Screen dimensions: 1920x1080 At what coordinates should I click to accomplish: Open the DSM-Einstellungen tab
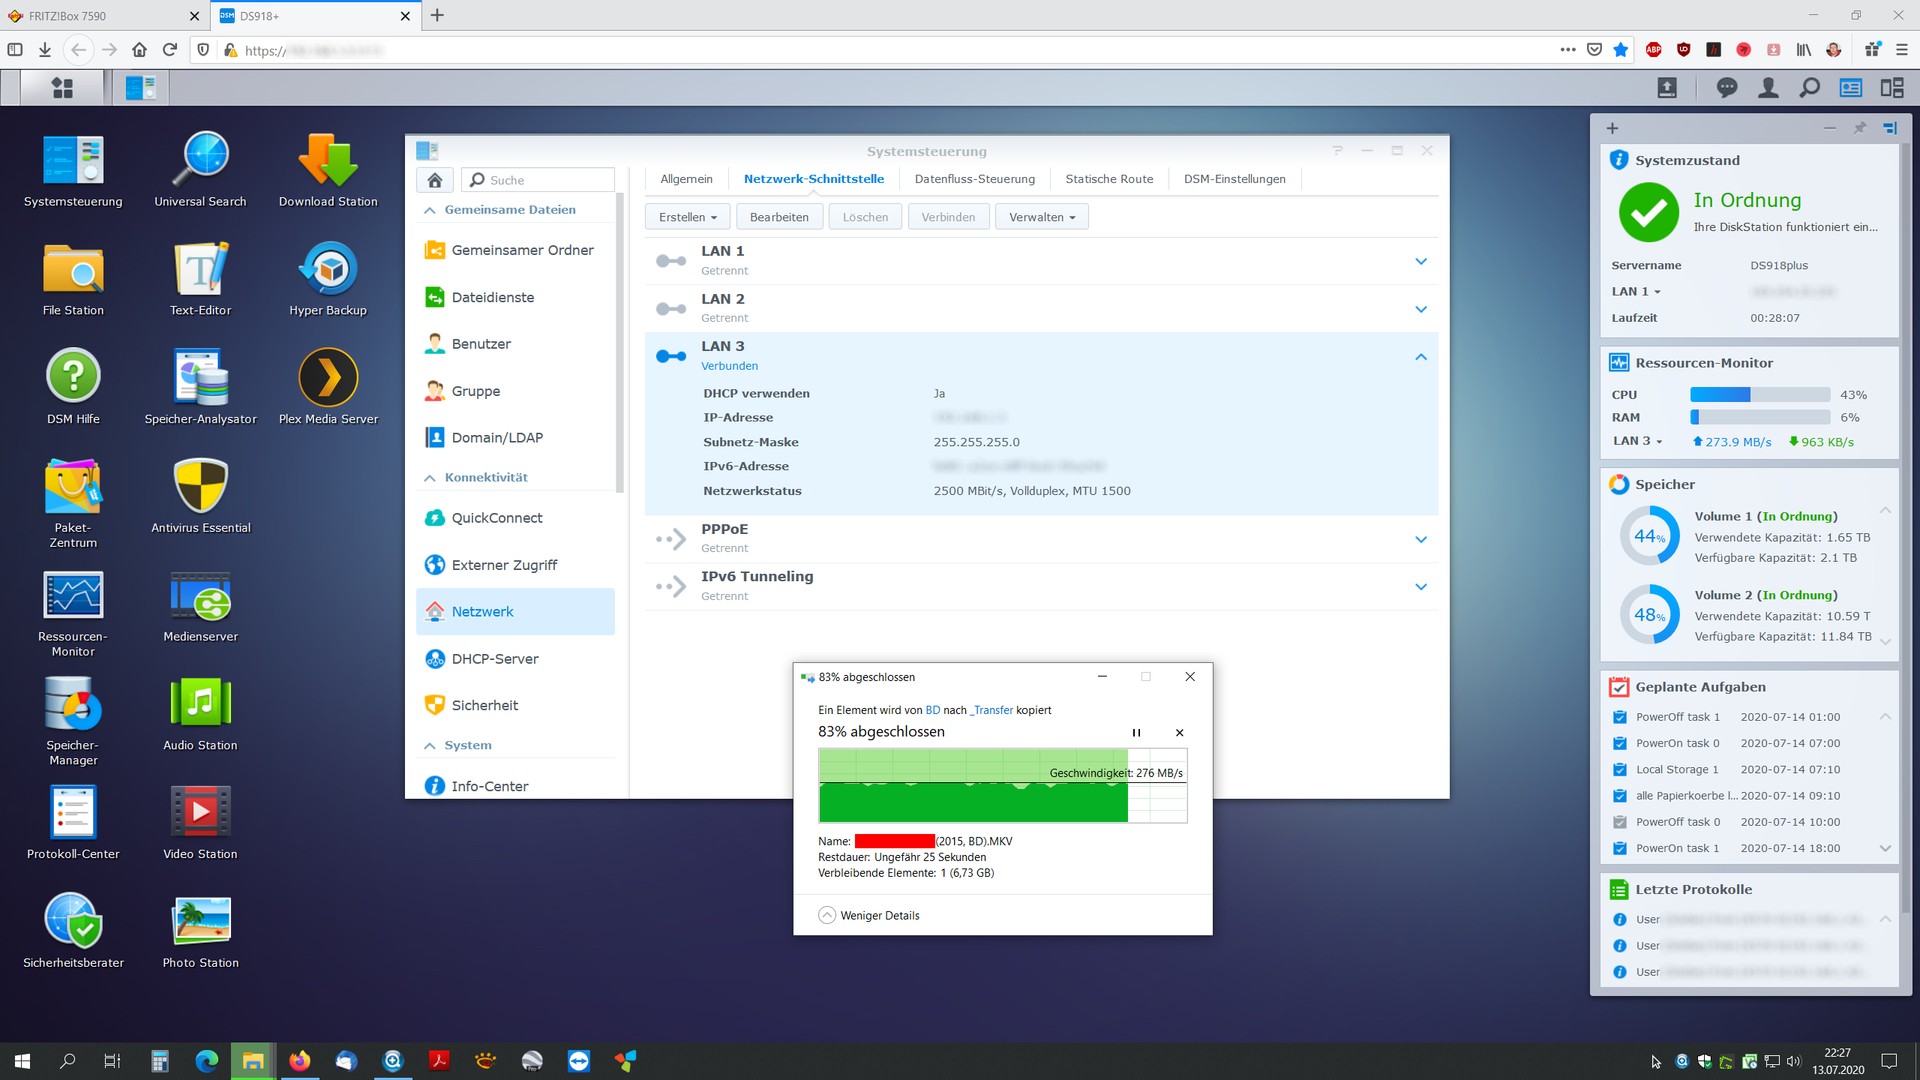tap(1234, 179)
